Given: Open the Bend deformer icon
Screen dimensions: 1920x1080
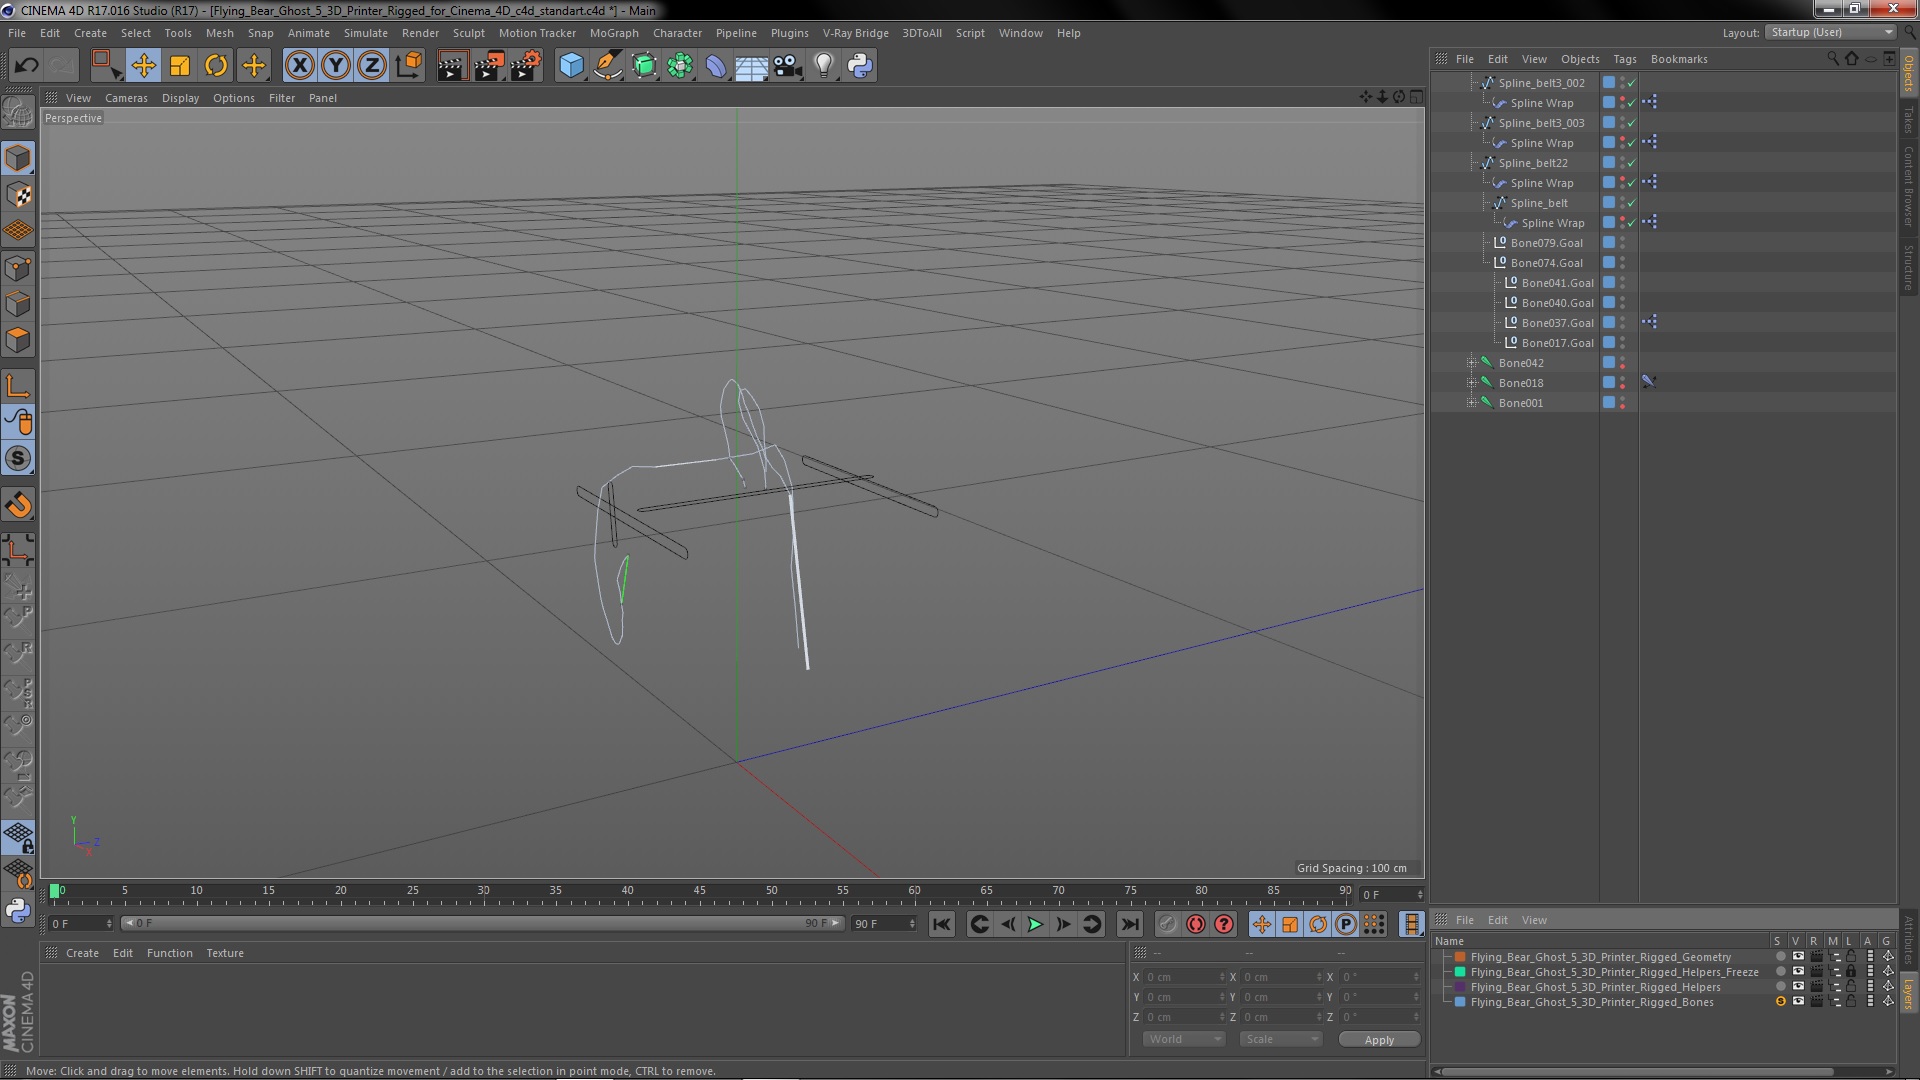Looking at the screenshot, I should tap(716, 66).
